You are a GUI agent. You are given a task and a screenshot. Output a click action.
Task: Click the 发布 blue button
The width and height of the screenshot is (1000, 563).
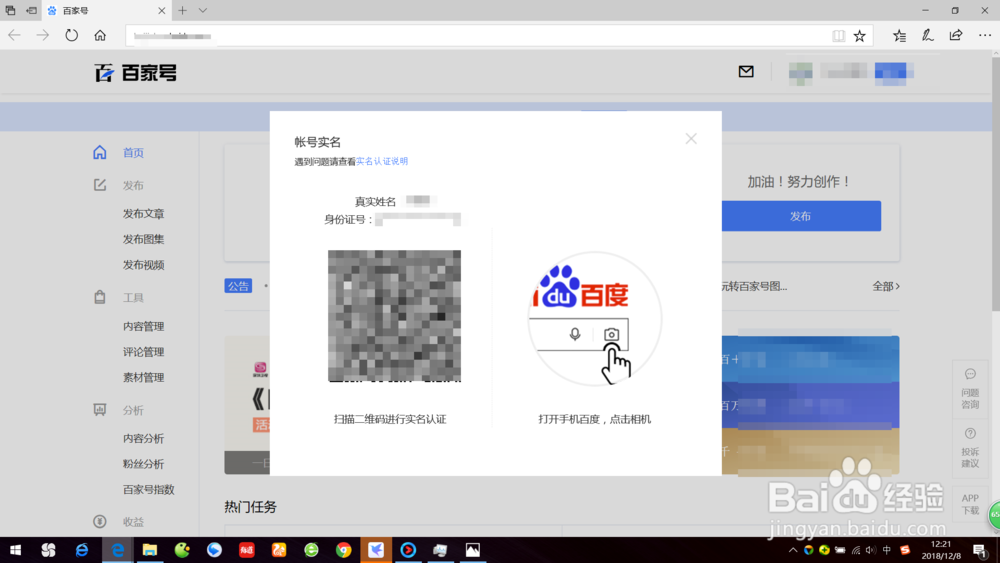click(x=801, y=216)
